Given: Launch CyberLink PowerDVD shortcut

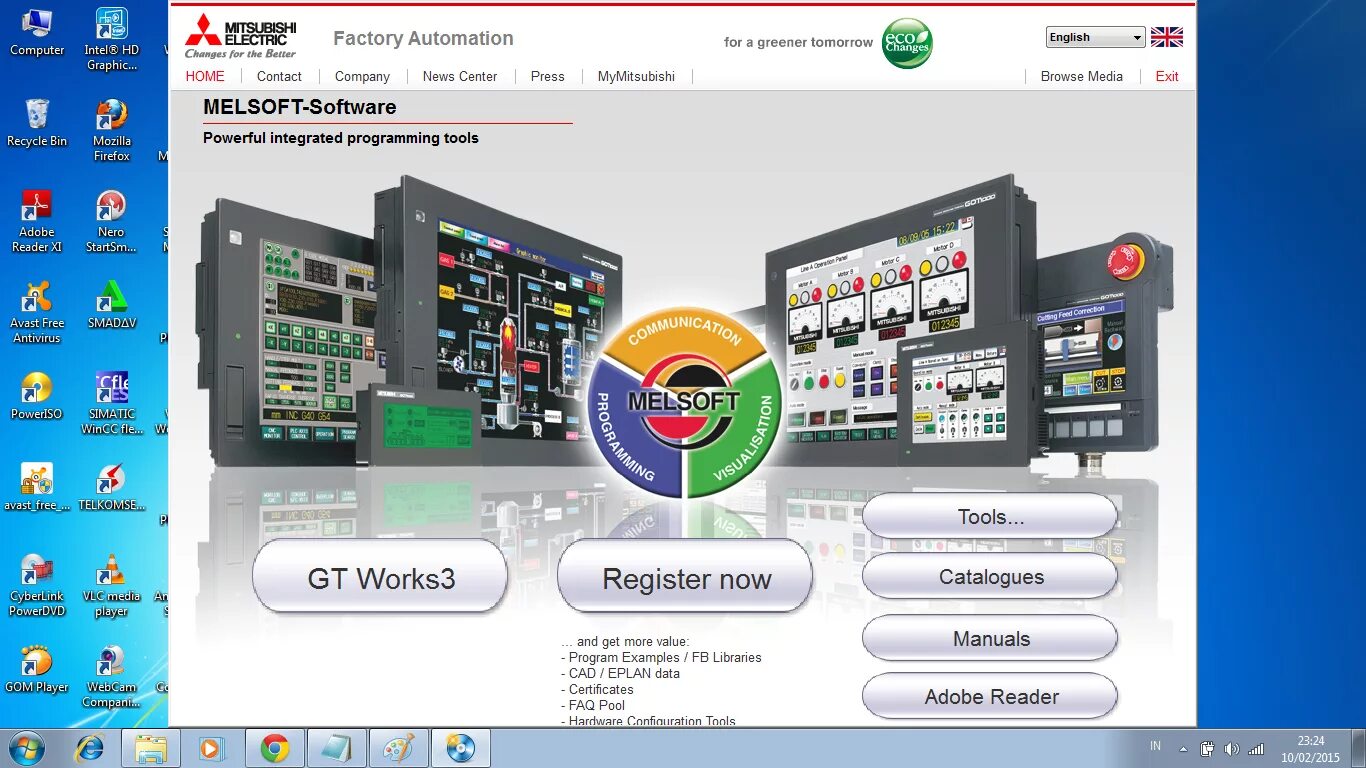Looking at the screenshot, I should 37,585.
